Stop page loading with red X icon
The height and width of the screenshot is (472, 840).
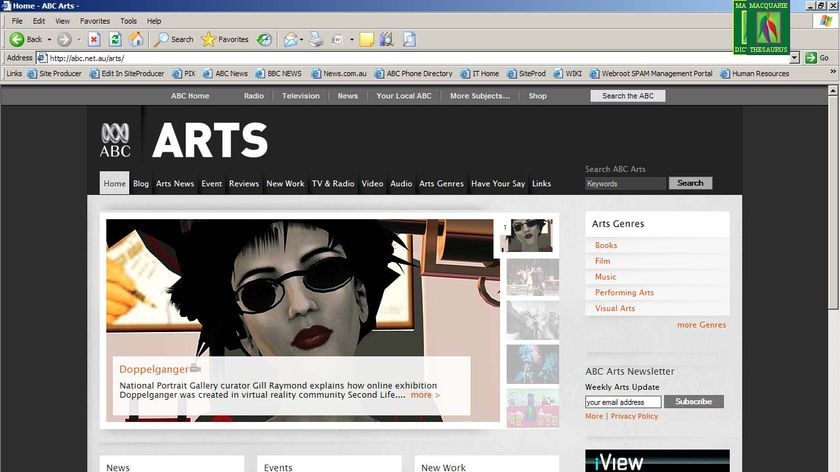coord(94,39)
